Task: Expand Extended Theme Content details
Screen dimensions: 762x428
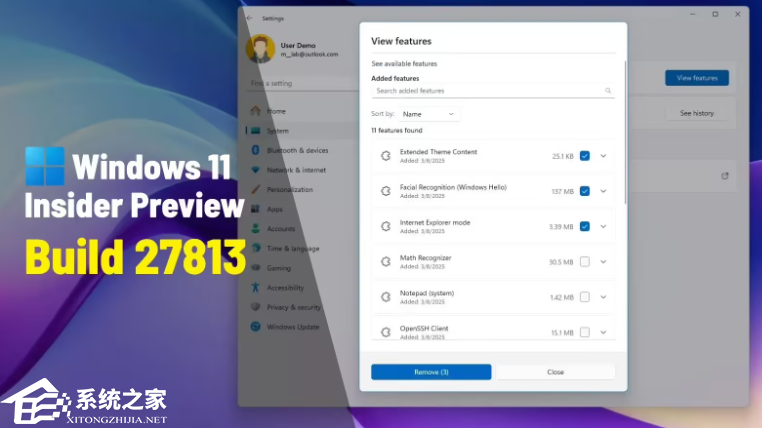Action: pos(603,156)
